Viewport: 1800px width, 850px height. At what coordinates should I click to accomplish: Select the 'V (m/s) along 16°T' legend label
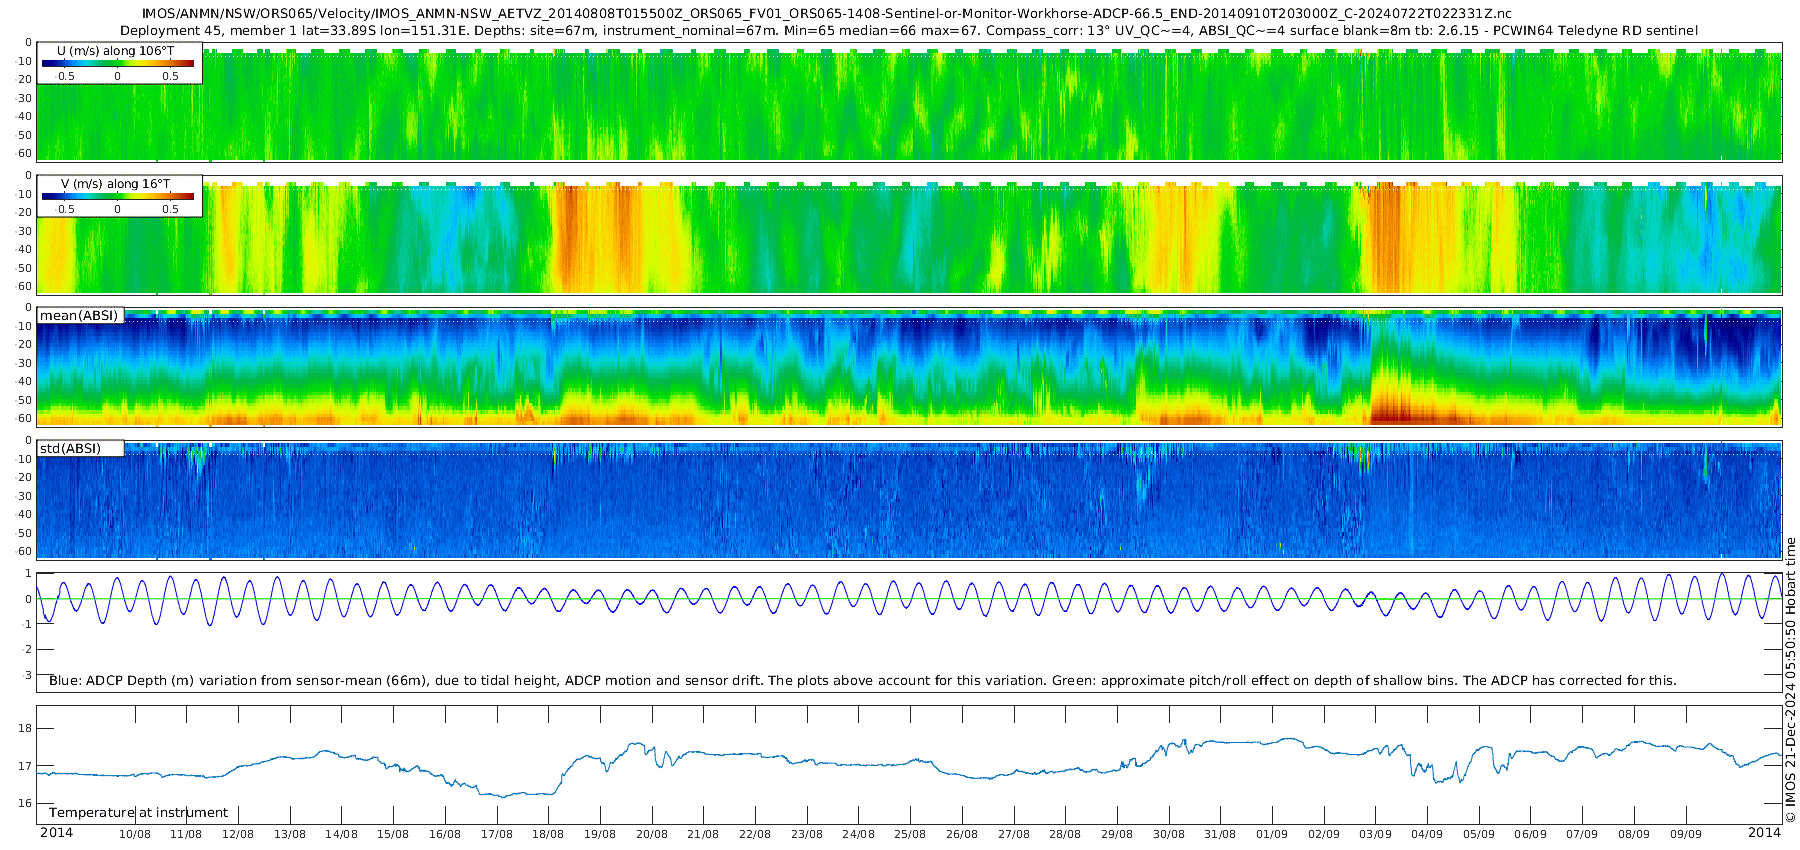(x=116, y=184)
